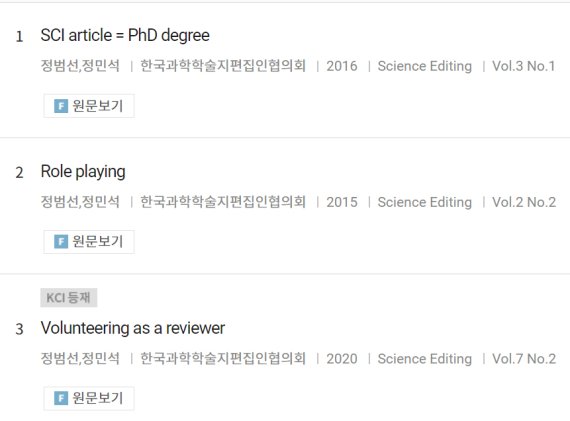Open publisher 한국과학학술지편집인협의회 in first result
The image size is (570, 421).
223,66
